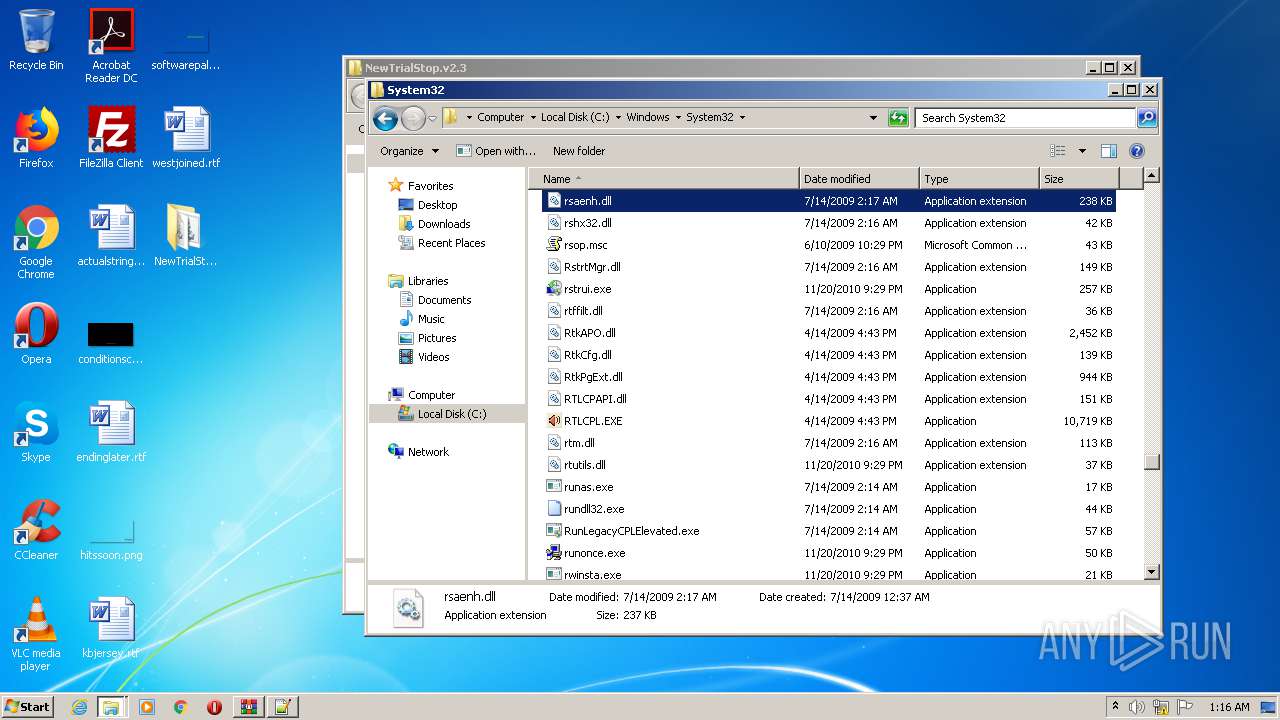
Task: Select Pictures library
Action: point(437,338)
